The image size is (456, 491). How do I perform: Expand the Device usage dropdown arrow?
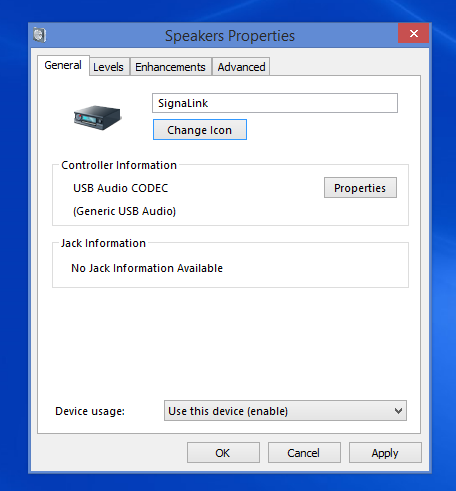pyautogui.click(x=398, y=411)
